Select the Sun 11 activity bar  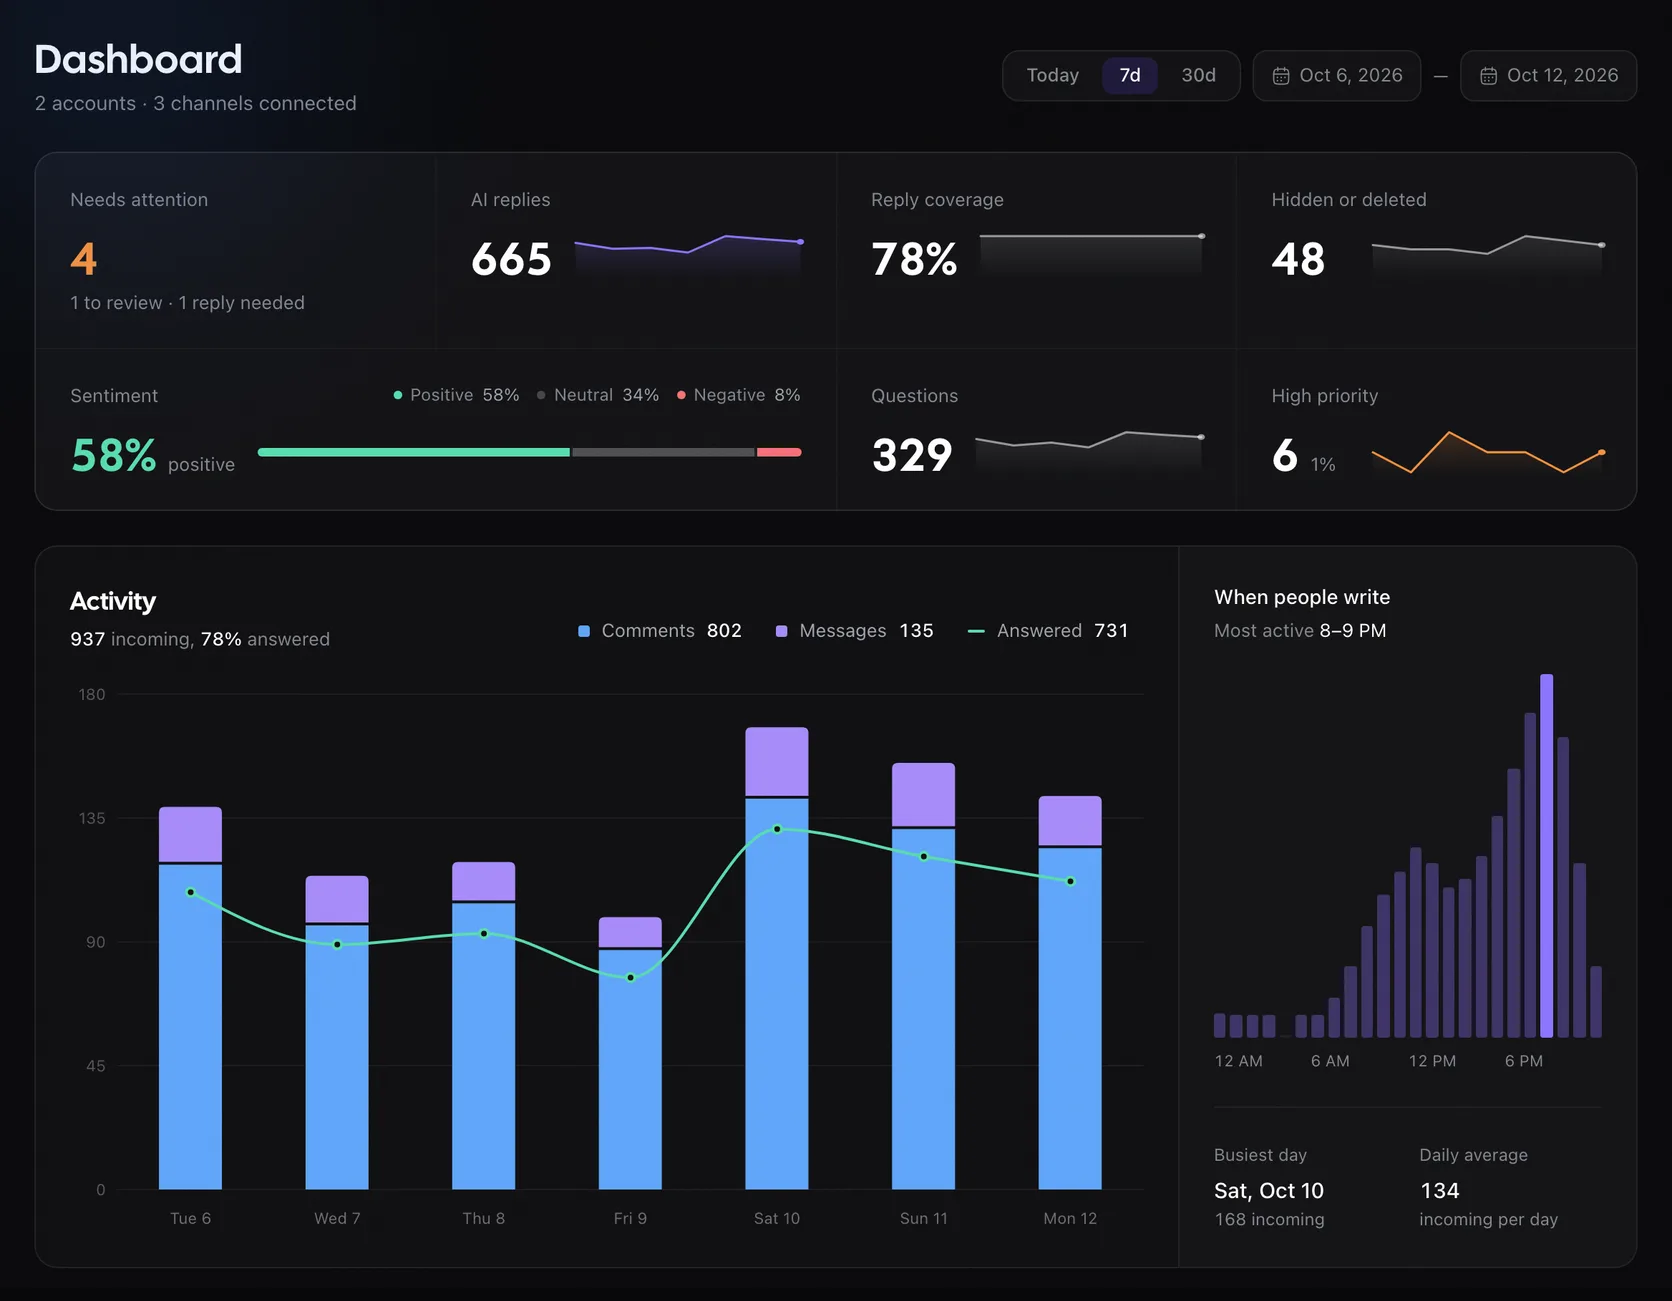click(x=924, y=976)
